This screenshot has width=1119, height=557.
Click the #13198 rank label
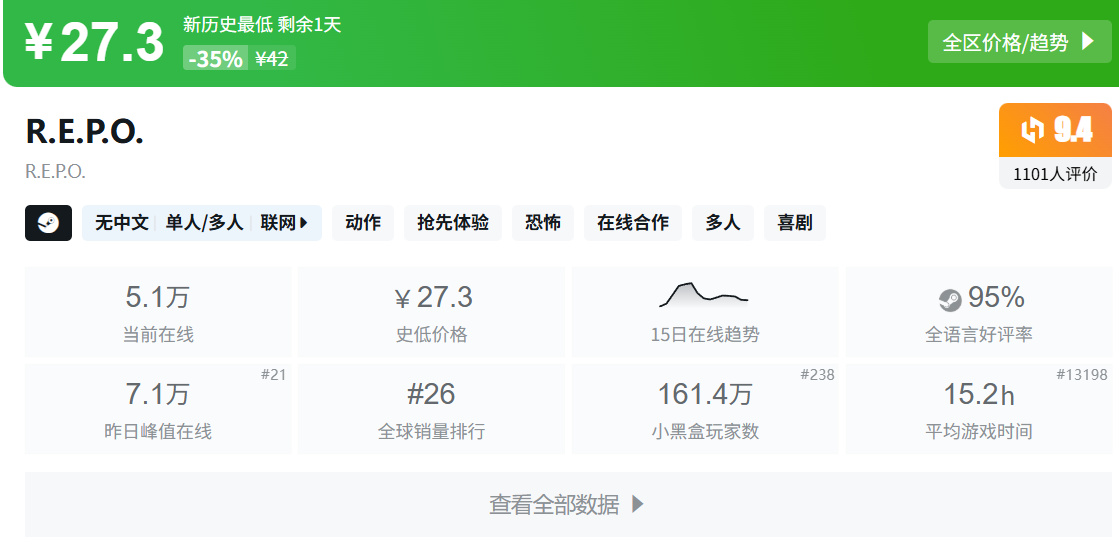point(1082,374)
